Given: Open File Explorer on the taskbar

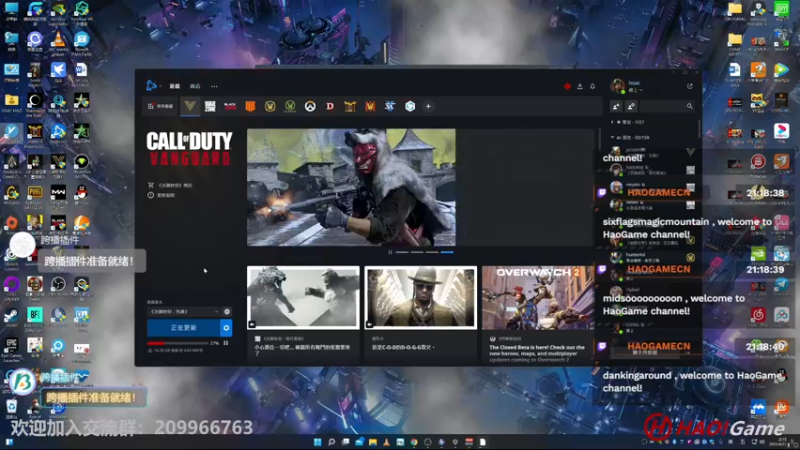Looking at the screenshot, I should tap(373, 442).
